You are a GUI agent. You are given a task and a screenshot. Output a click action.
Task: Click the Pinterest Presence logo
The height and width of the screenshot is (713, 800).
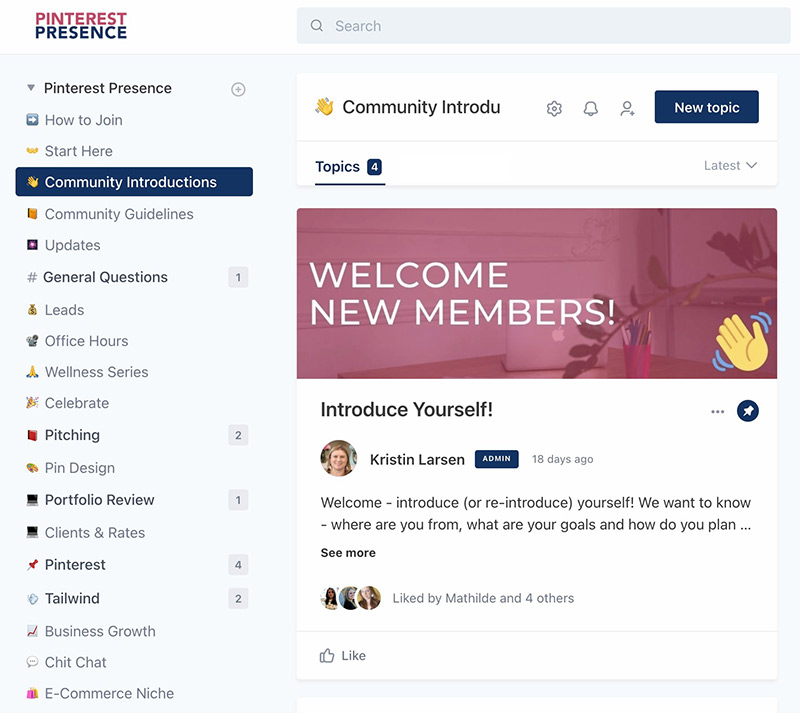[x=81, y=26]
